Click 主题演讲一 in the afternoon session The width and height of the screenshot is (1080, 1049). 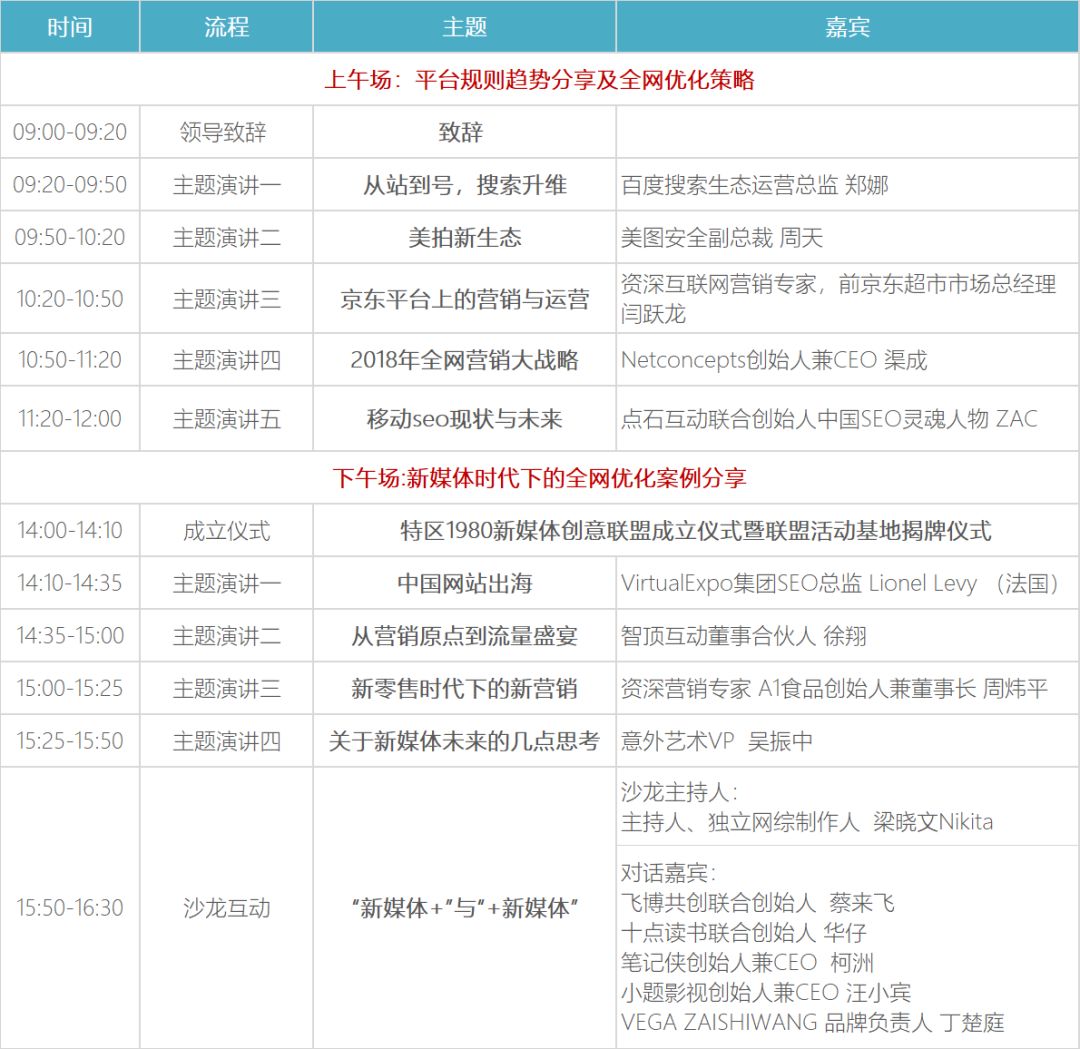[226, 583]
